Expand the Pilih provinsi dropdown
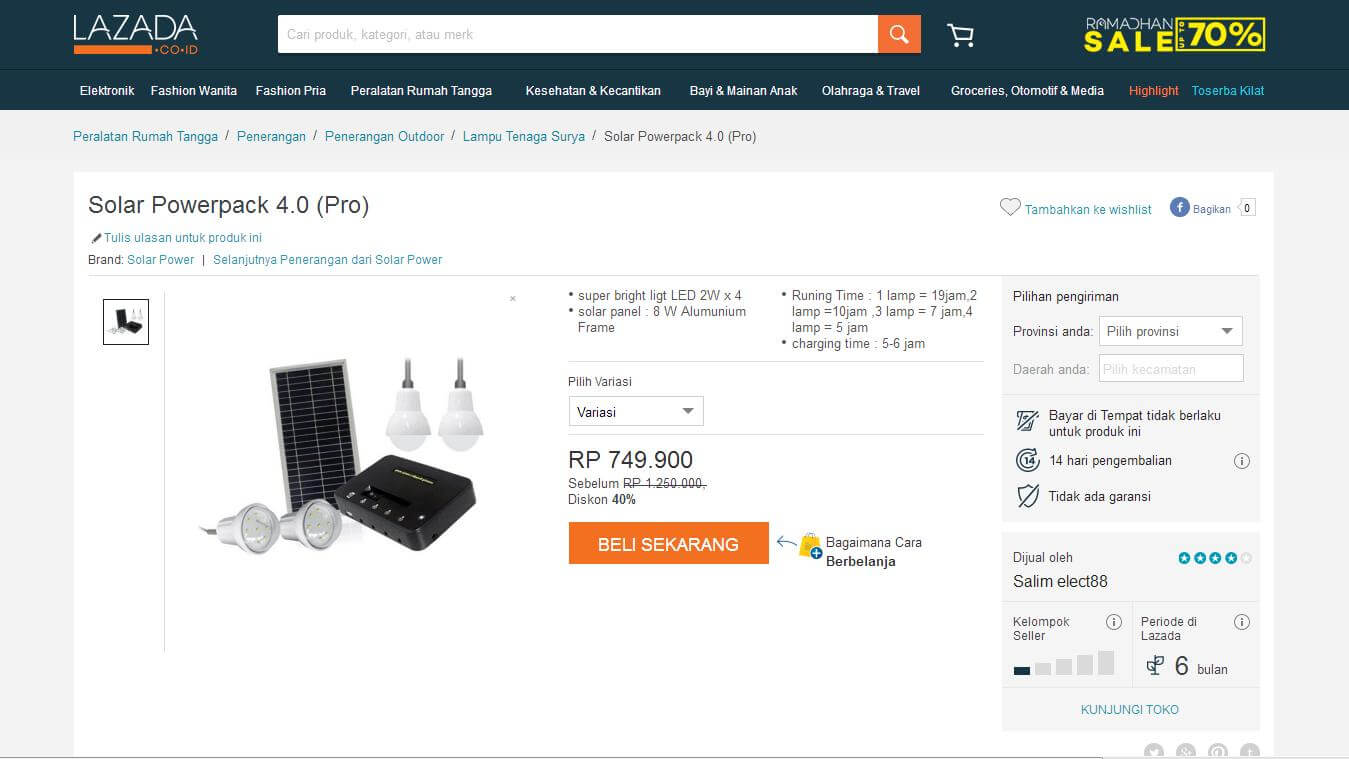 1170,331
